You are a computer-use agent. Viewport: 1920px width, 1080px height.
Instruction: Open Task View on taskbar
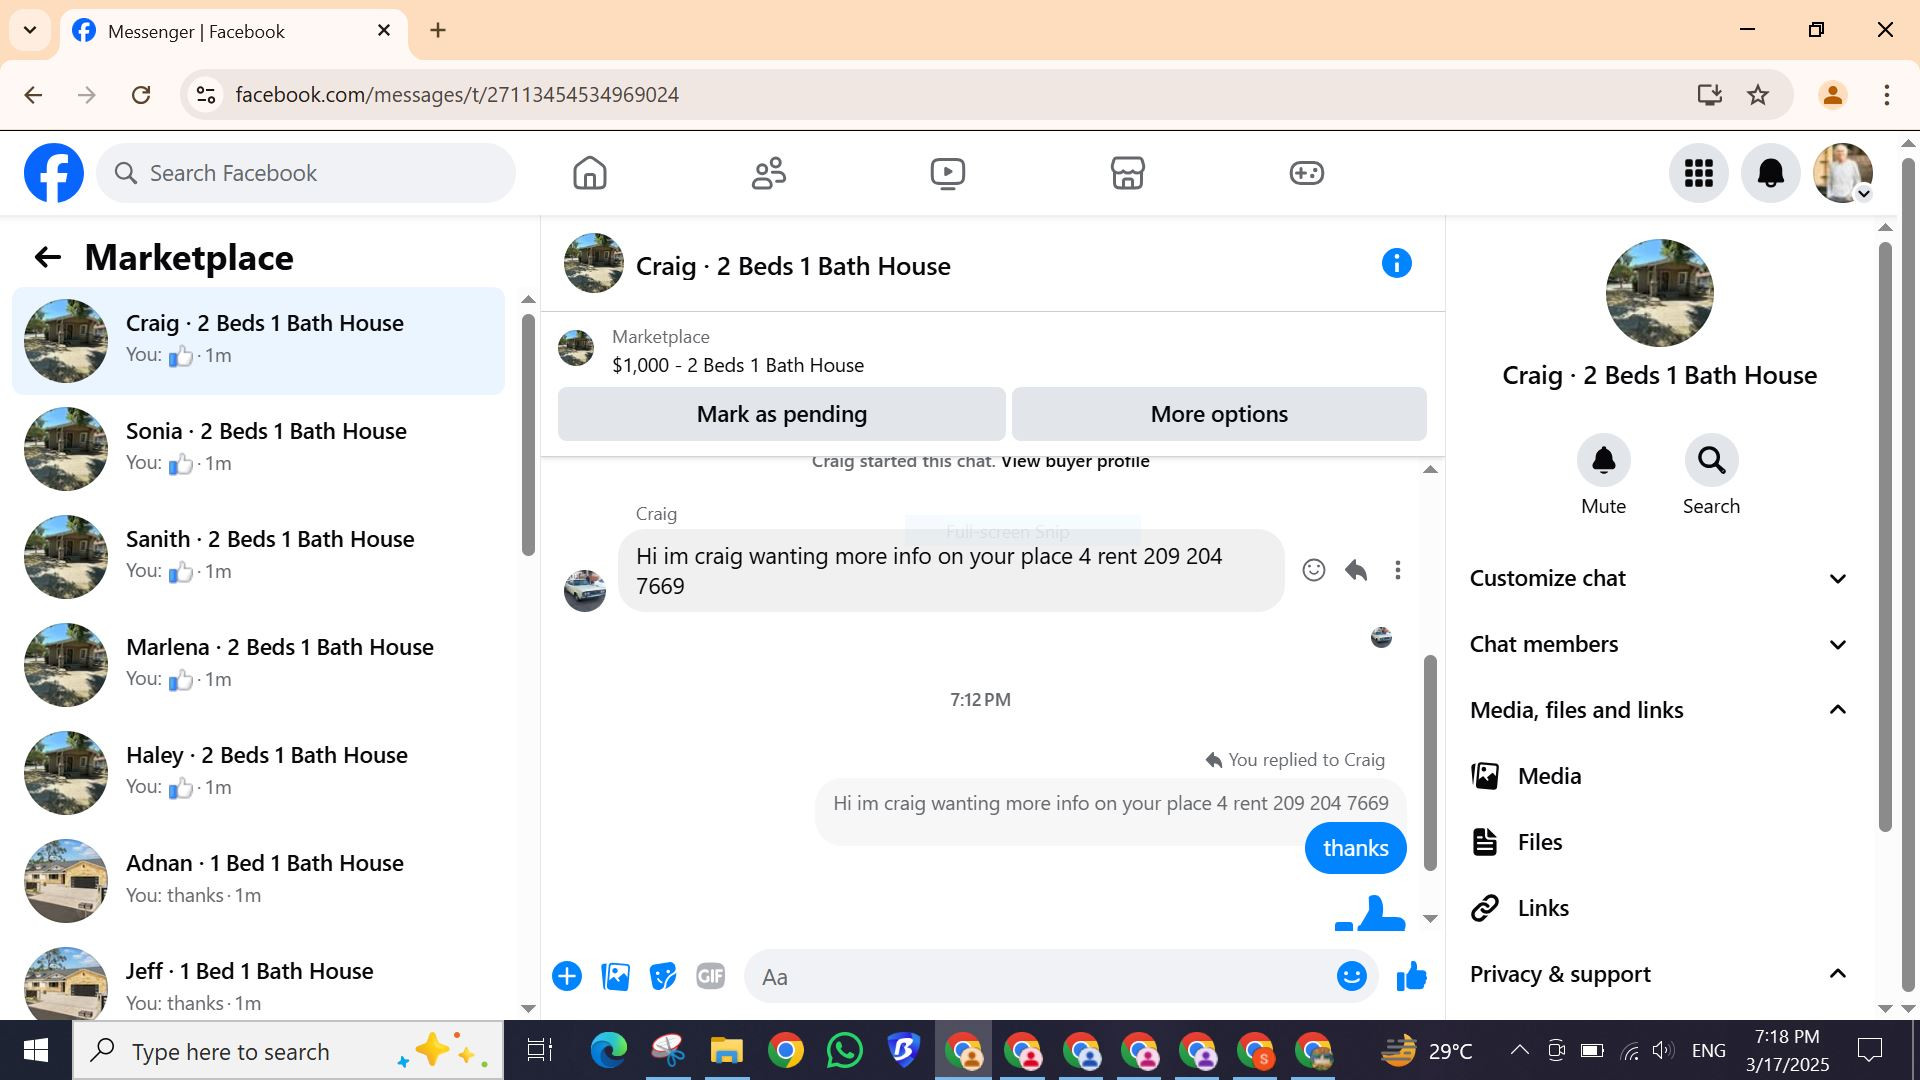pyautogui.click(x=540, y=1051)
